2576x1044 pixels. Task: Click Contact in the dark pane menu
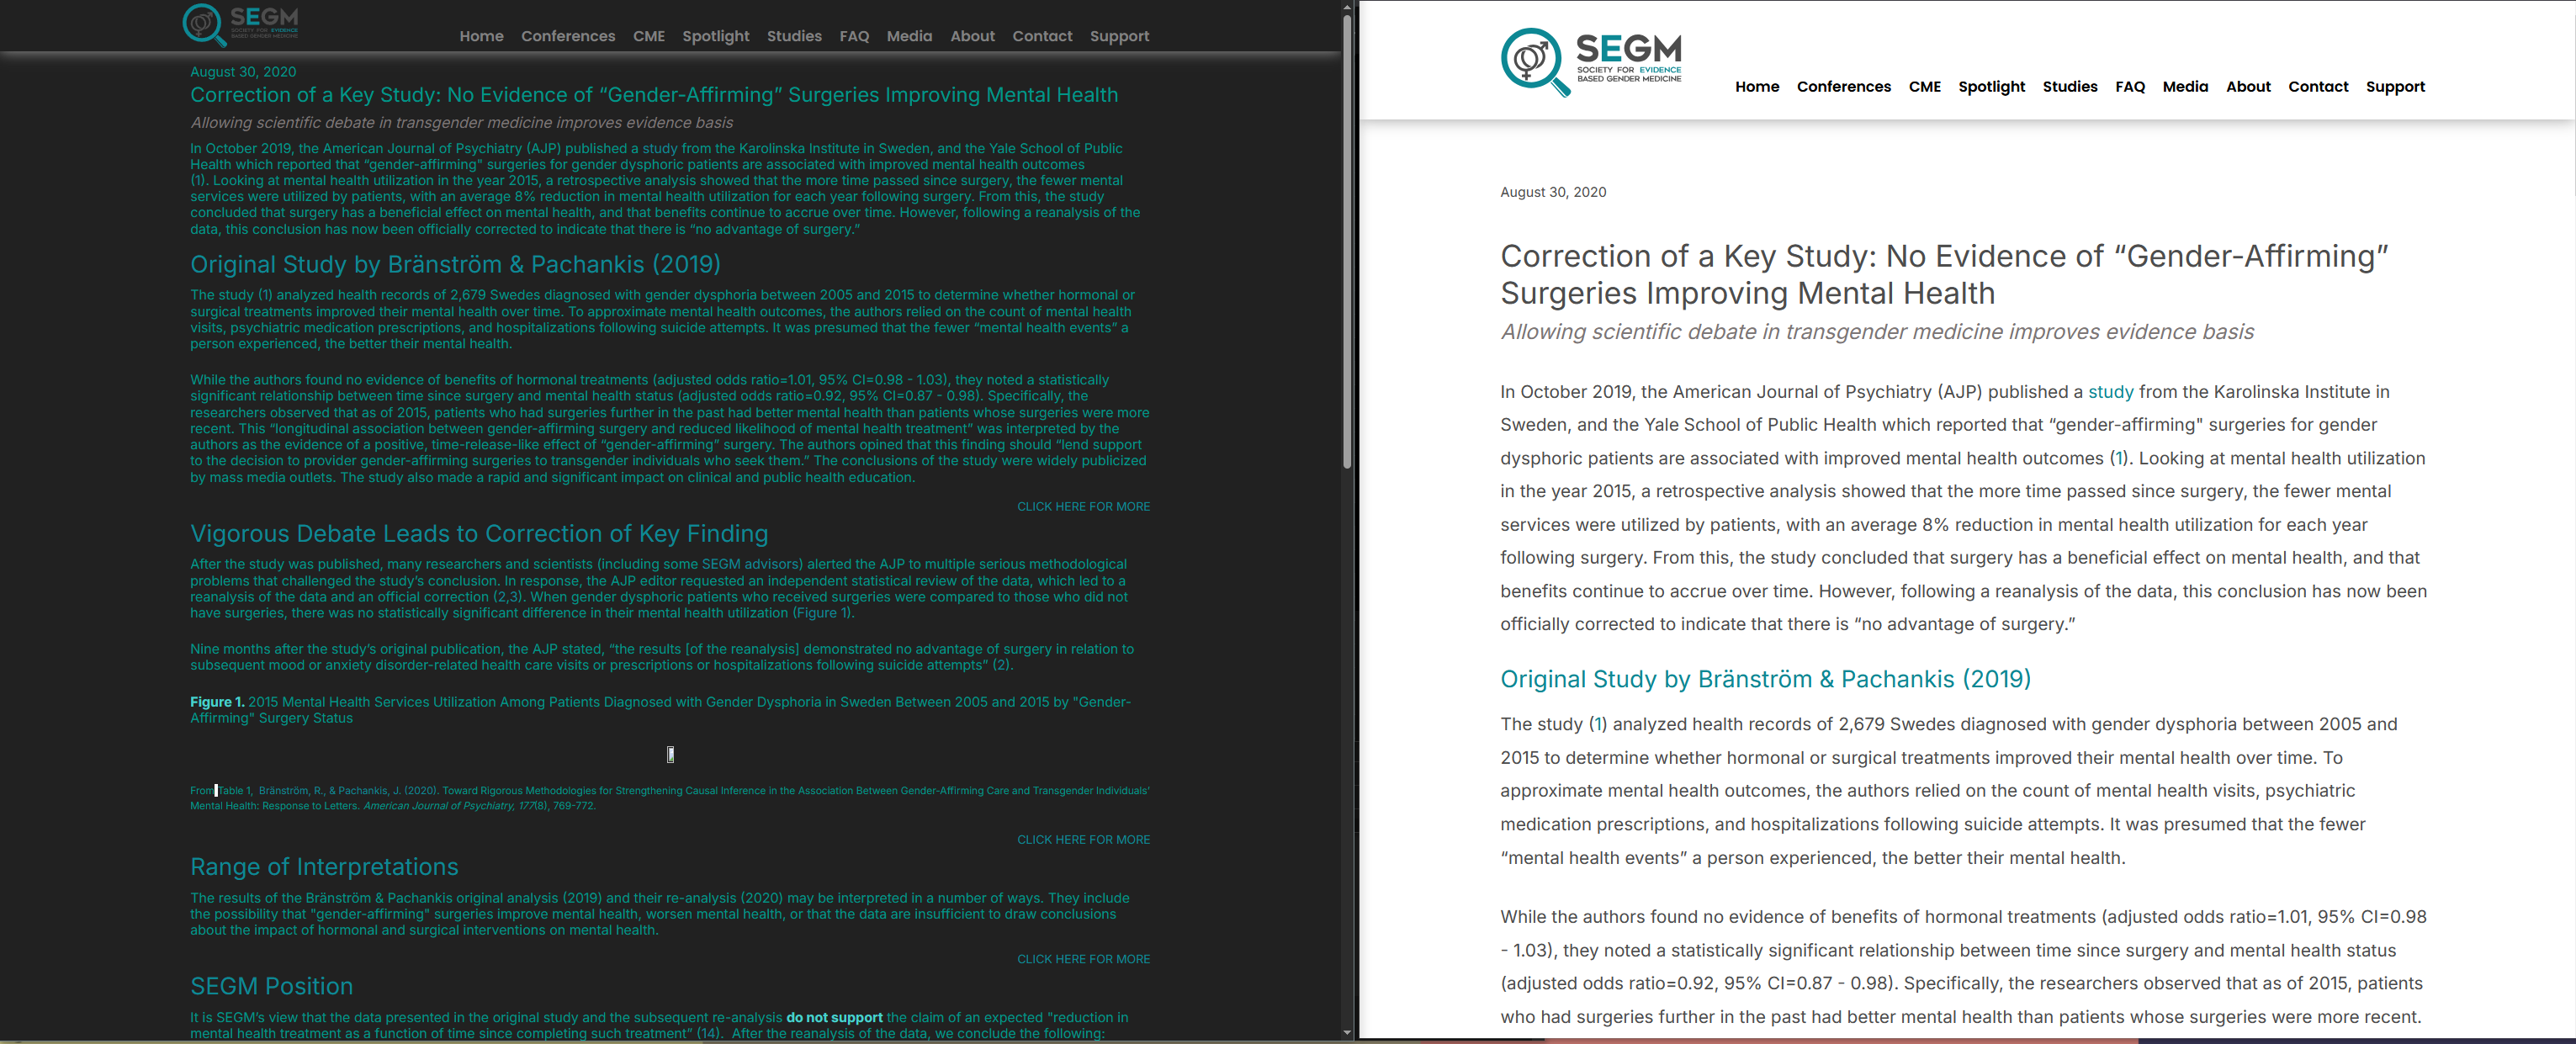point(1041,36)
